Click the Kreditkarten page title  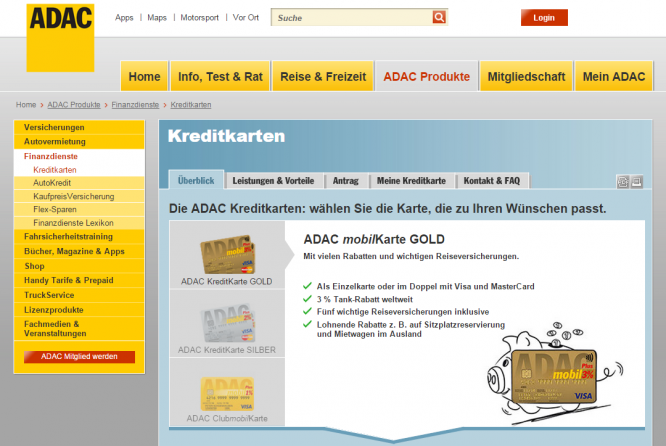click(226, 136)
